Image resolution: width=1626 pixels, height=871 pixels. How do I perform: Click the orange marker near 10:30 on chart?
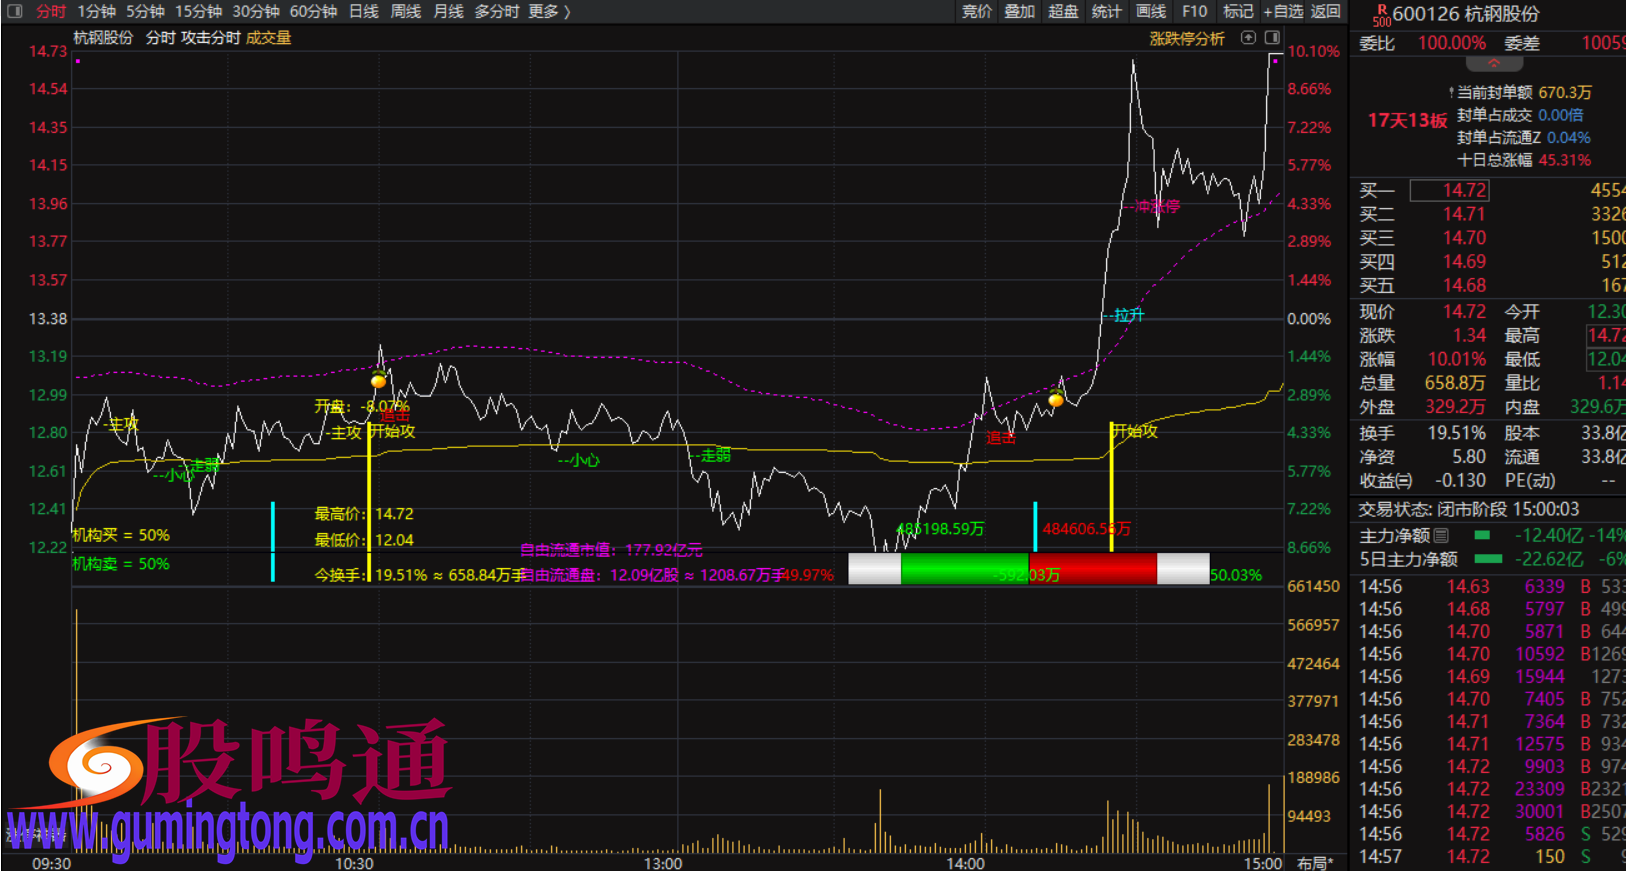378,381
